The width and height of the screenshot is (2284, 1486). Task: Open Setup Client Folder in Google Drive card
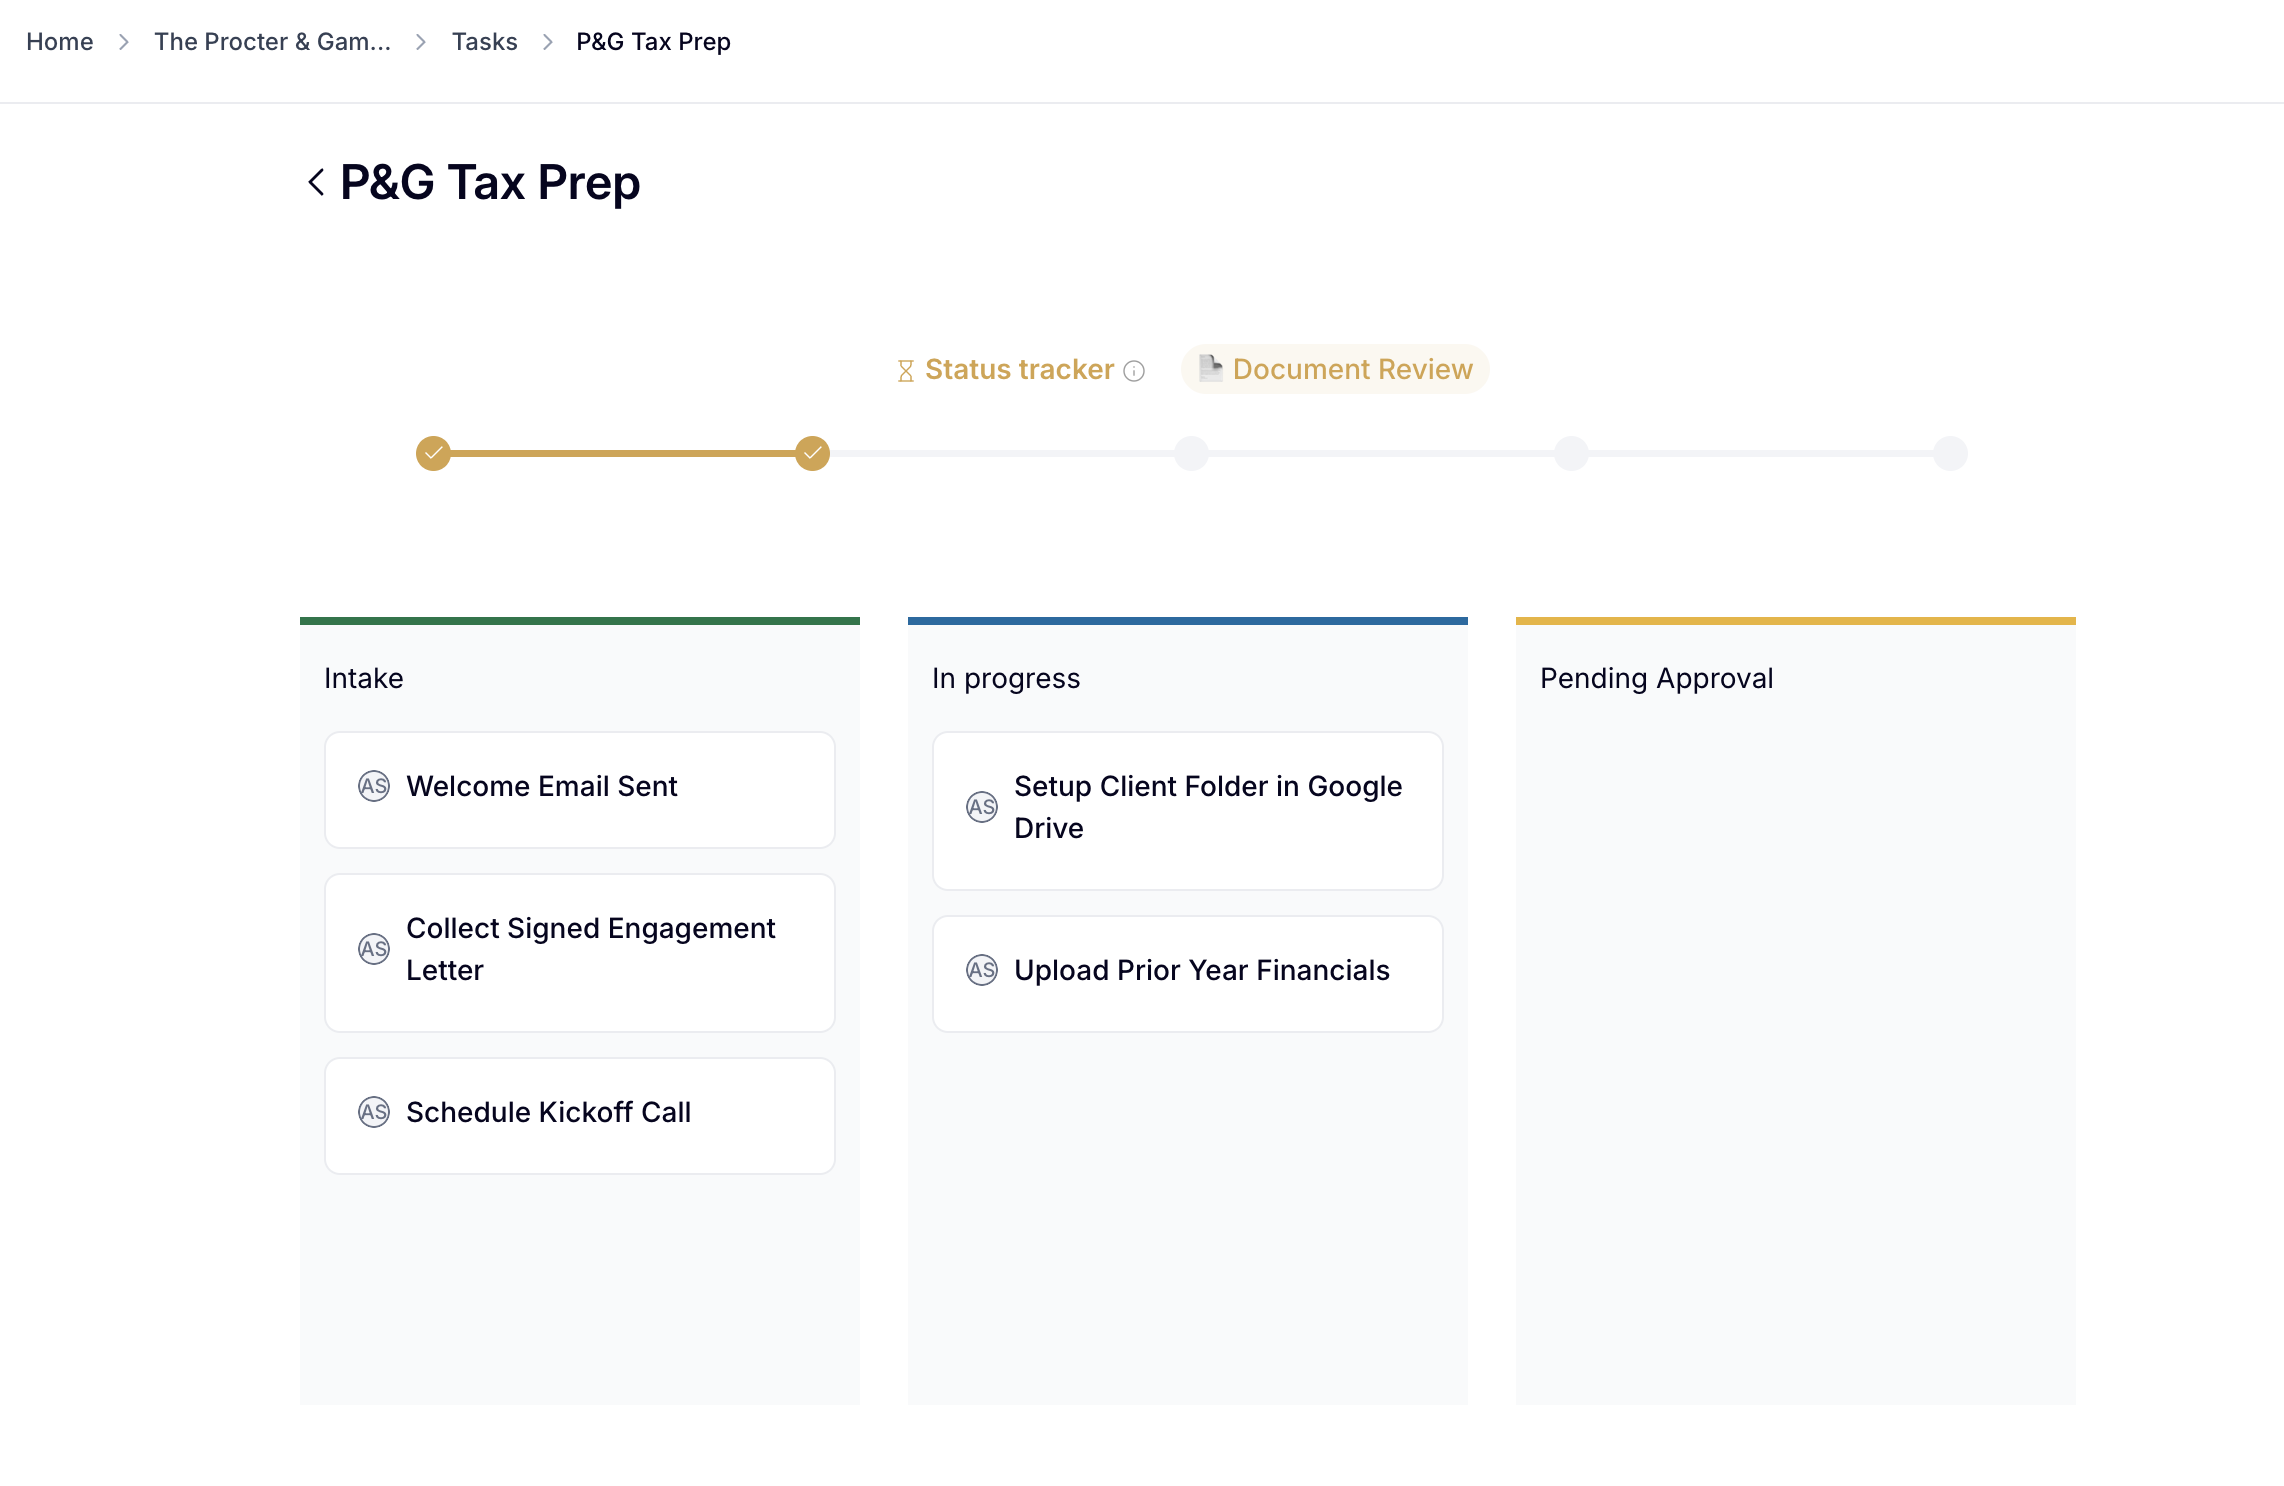(1188, 811)
